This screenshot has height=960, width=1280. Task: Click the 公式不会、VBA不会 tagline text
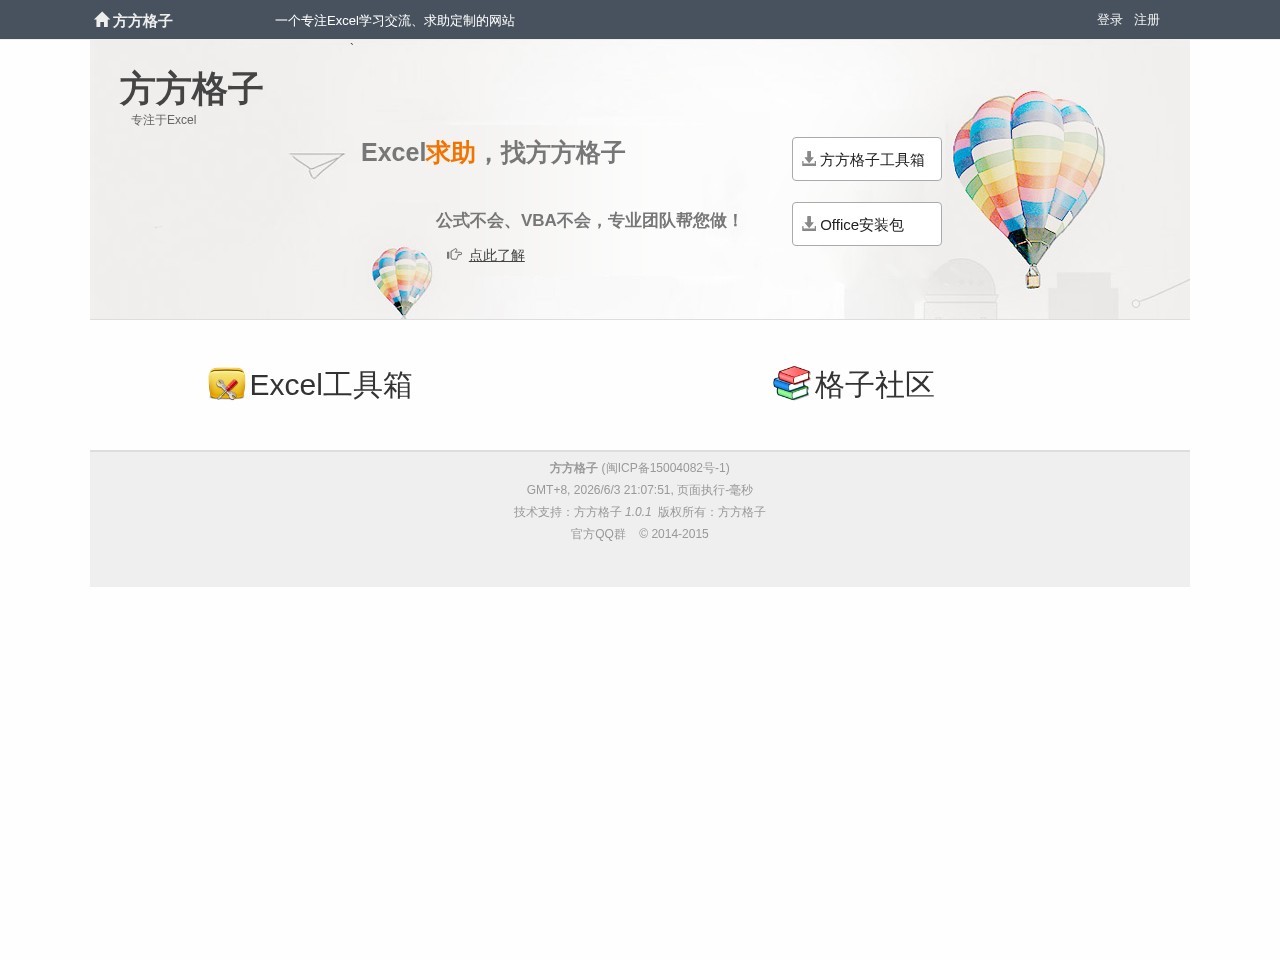589,220
